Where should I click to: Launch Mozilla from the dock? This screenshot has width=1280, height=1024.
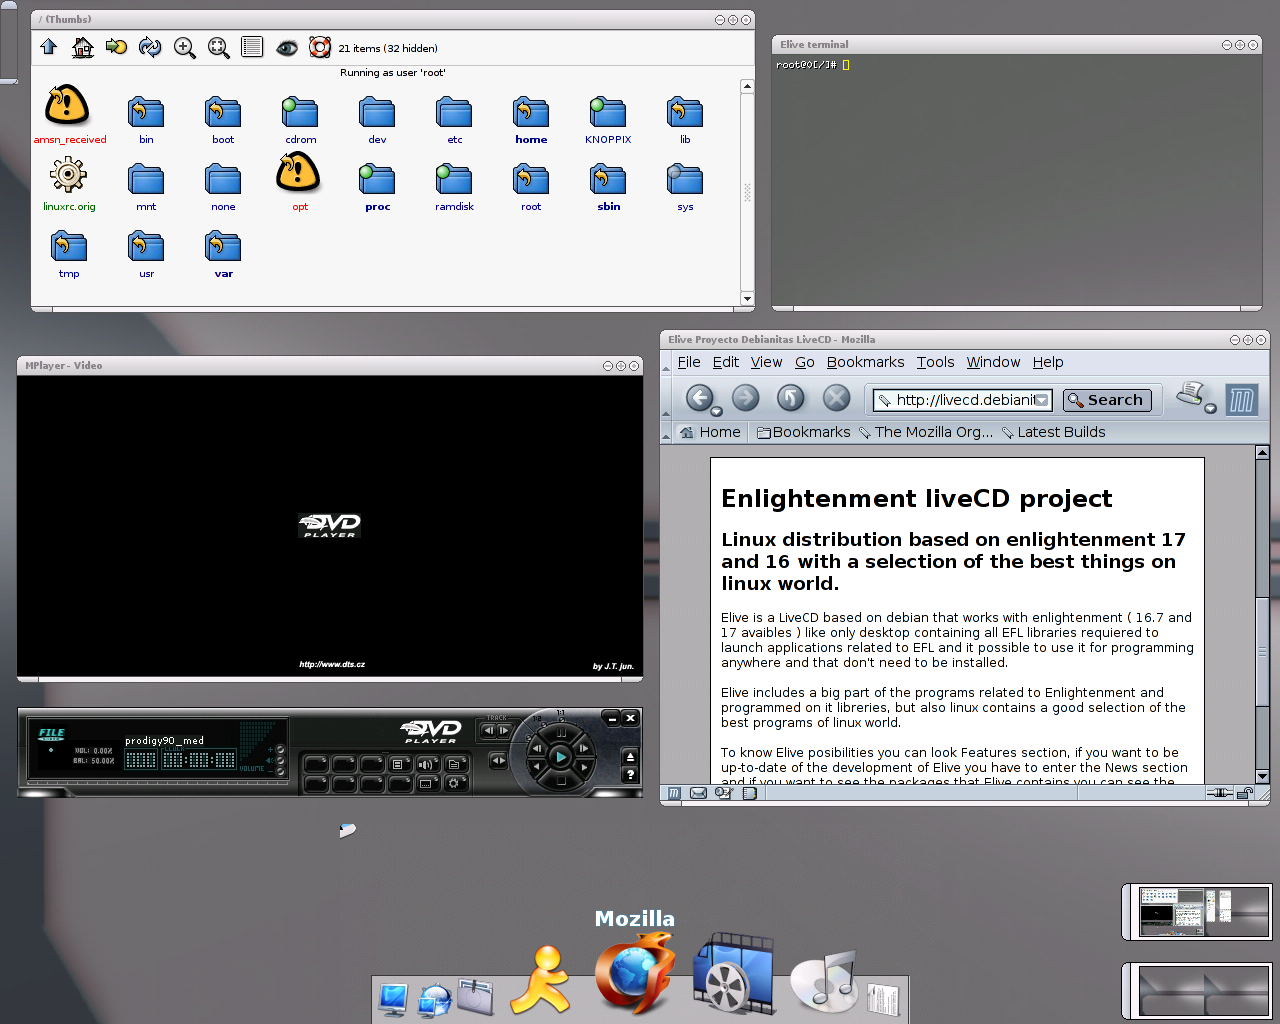pyautogui.click(x=635, y=973)
